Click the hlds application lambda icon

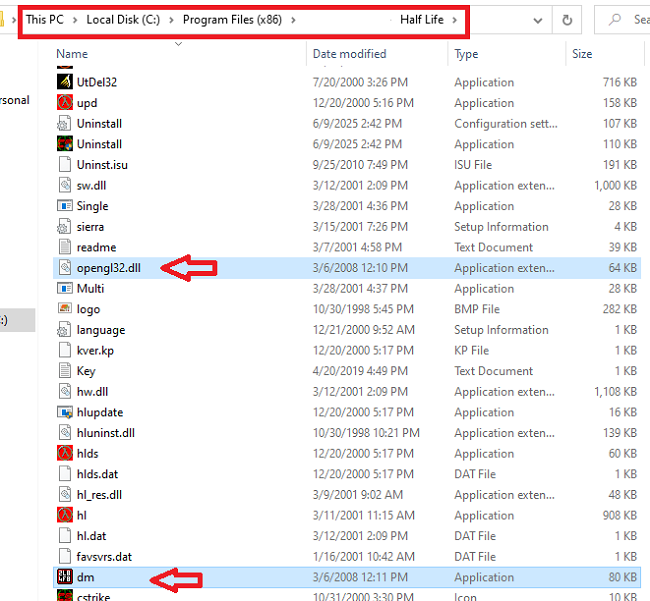click(65, 453)
